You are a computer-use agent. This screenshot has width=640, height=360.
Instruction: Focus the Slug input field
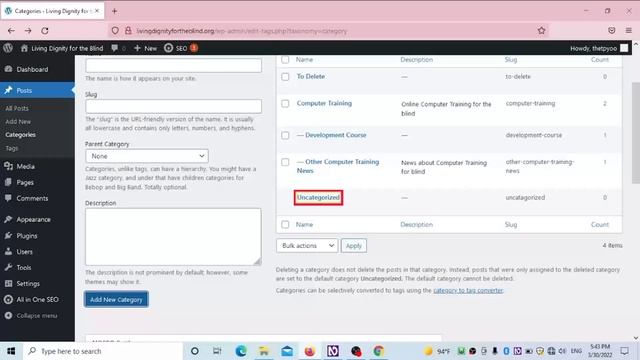pos(173,106)
